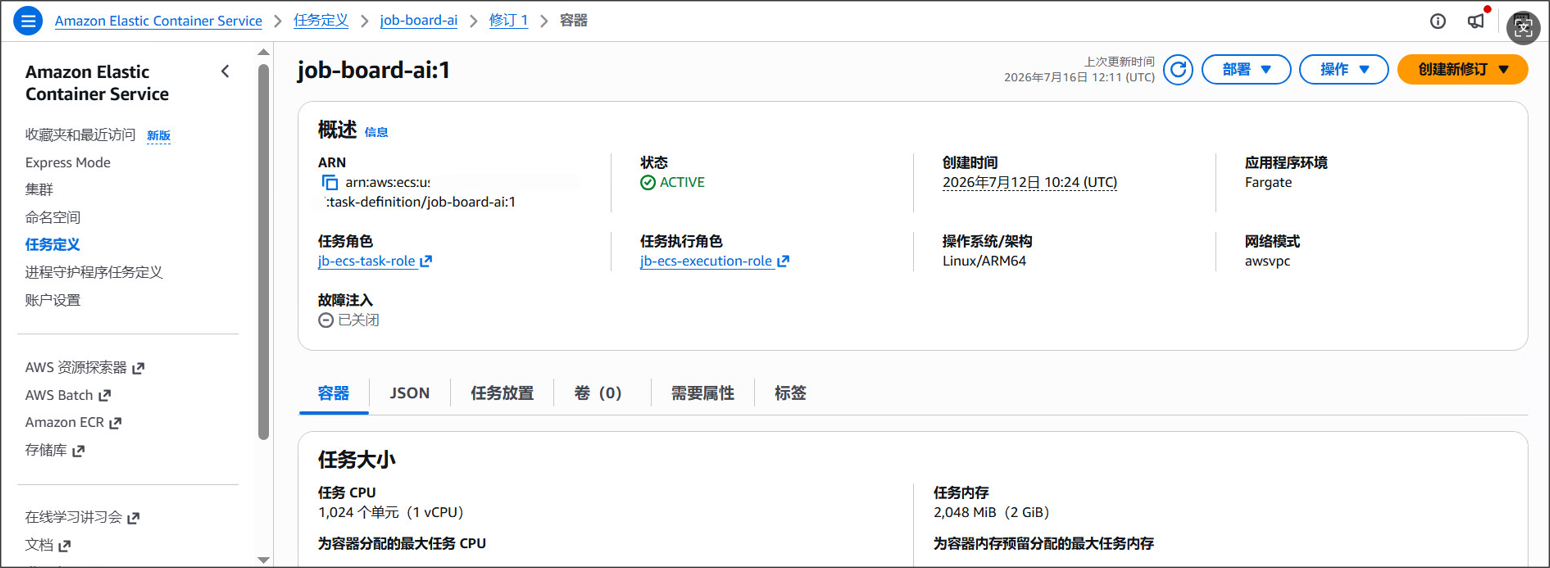Open the jb-ecs-task-role link
This screenshot has height=568, width=1550.
click(x=366, y=261)
